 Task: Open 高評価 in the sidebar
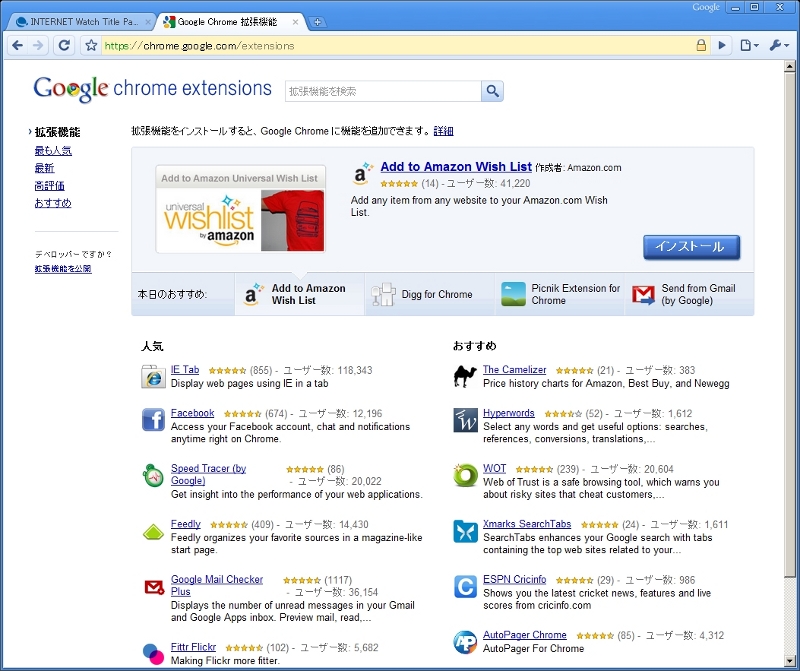coord(49,186)
